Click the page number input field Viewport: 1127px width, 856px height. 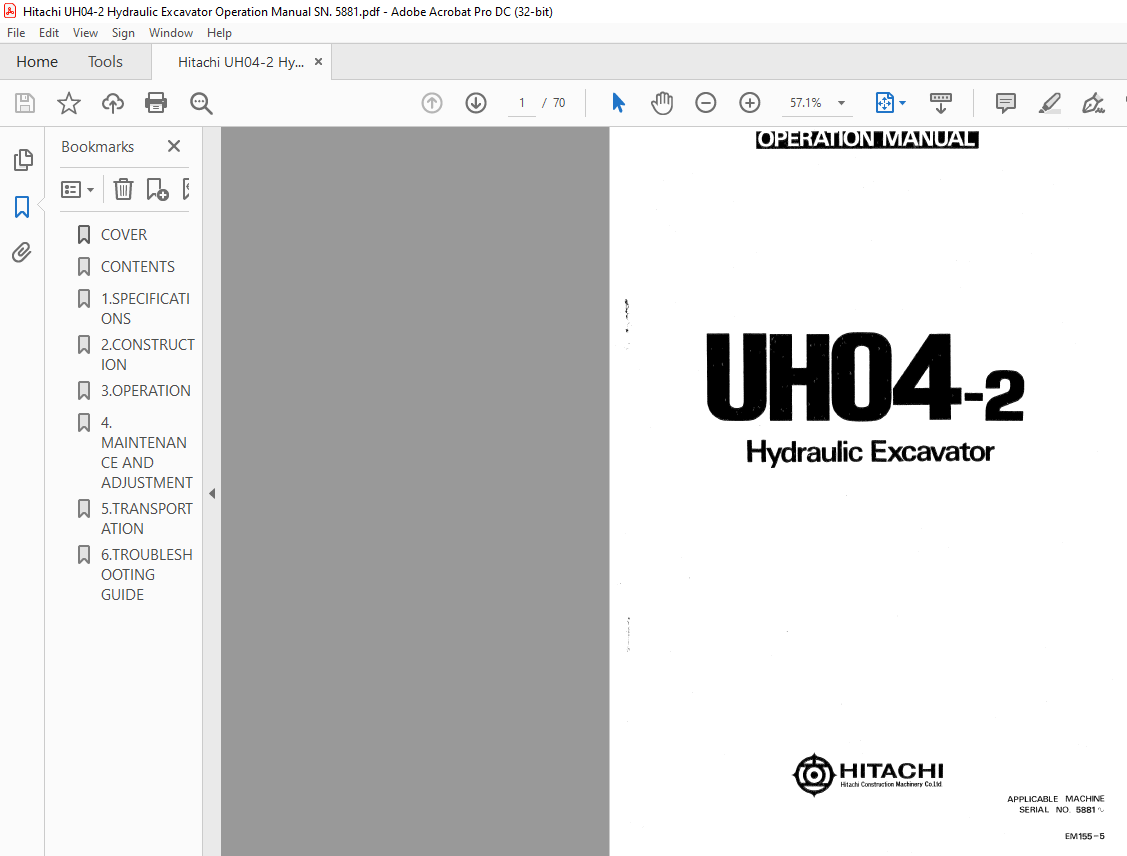[x=522, y=103]
